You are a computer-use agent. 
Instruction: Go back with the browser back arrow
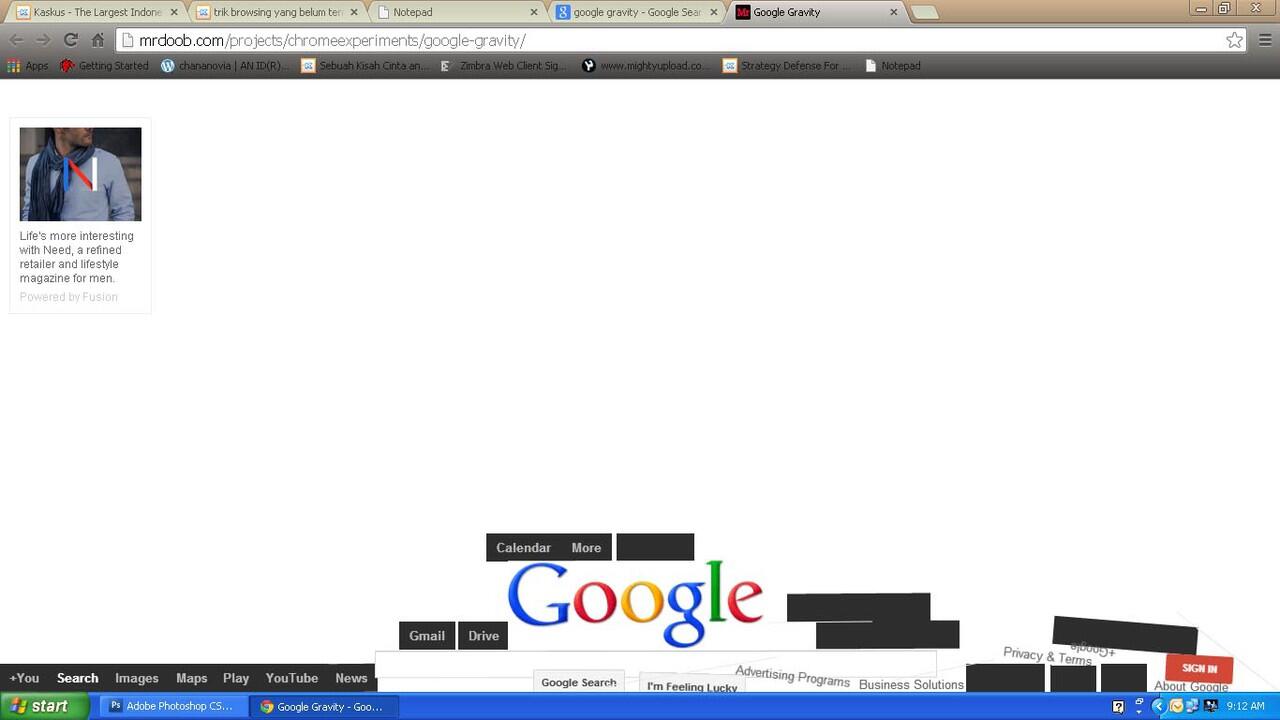pyautogui.click(x=17, y=40)
